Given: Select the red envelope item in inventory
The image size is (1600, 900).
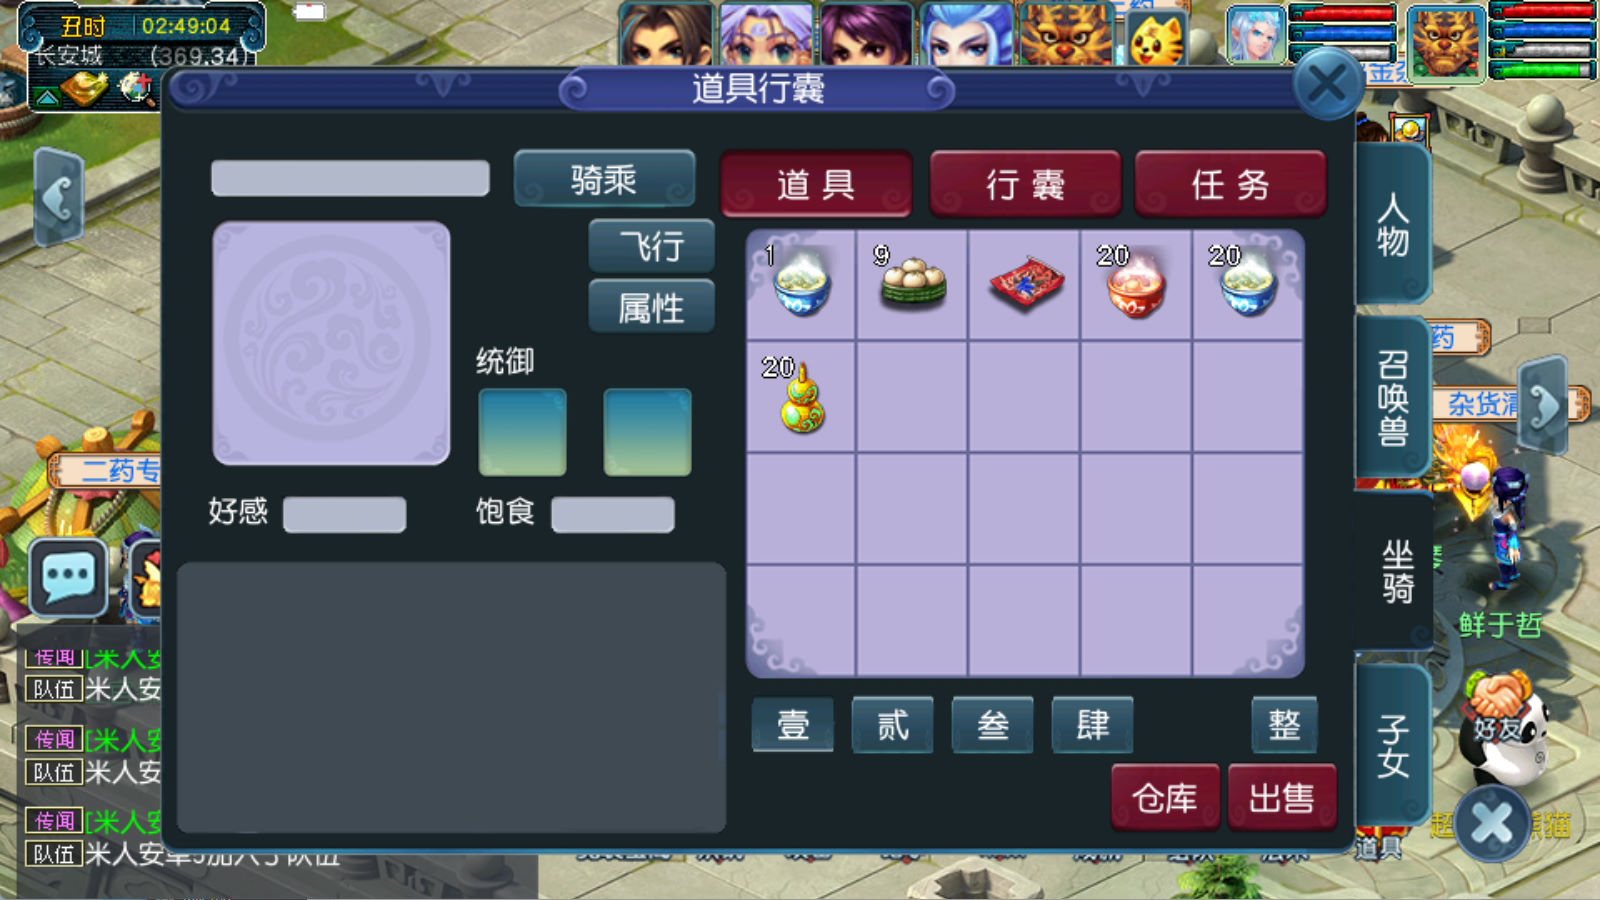Looking at the screenshot, I should [x=1026, y=284].
